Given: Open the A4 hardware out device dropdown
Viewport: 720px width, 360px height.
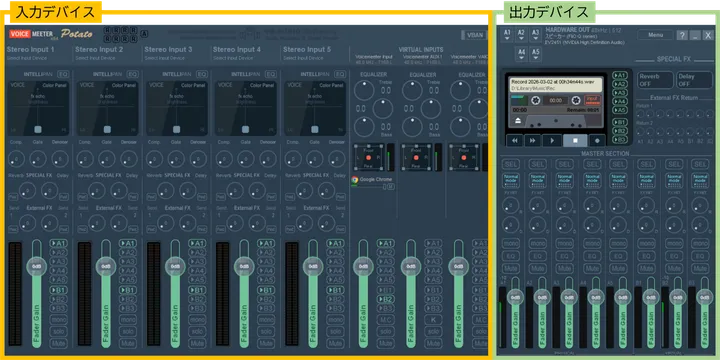Looking at the screenshot, I should coord(521,54).
